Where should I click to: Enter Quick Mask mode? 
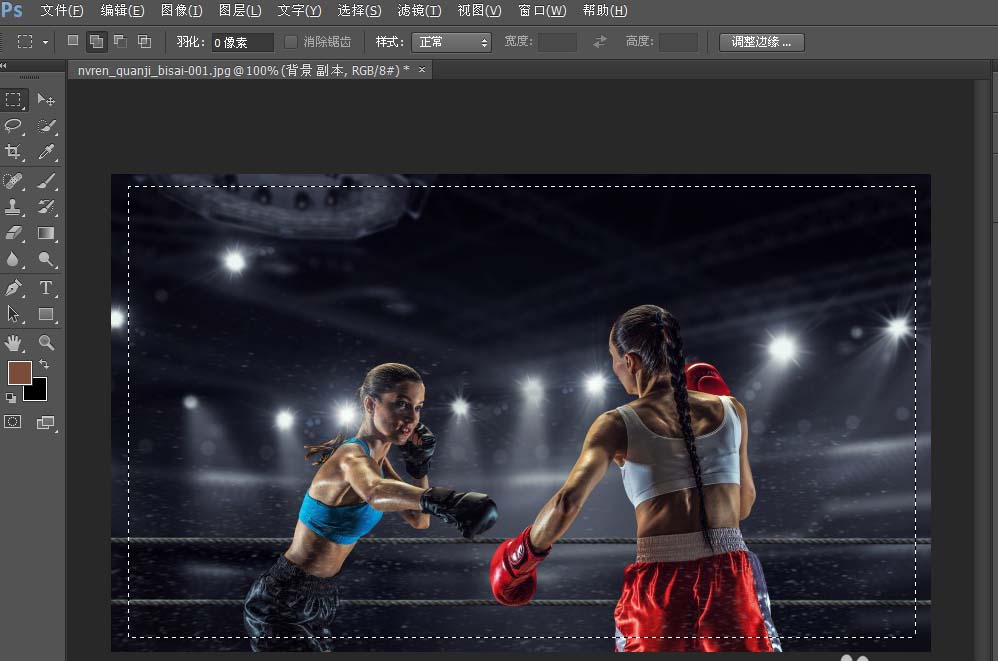pyautogui.click(x=14, y=421)
